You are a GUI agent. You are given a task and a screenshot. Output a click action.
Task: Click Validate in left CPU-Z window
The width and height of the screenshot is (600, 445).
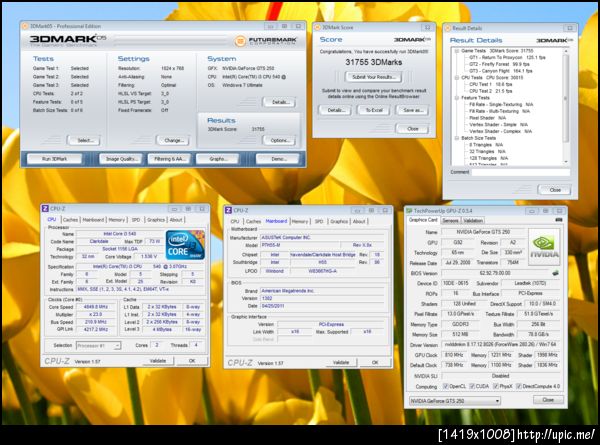158,361
